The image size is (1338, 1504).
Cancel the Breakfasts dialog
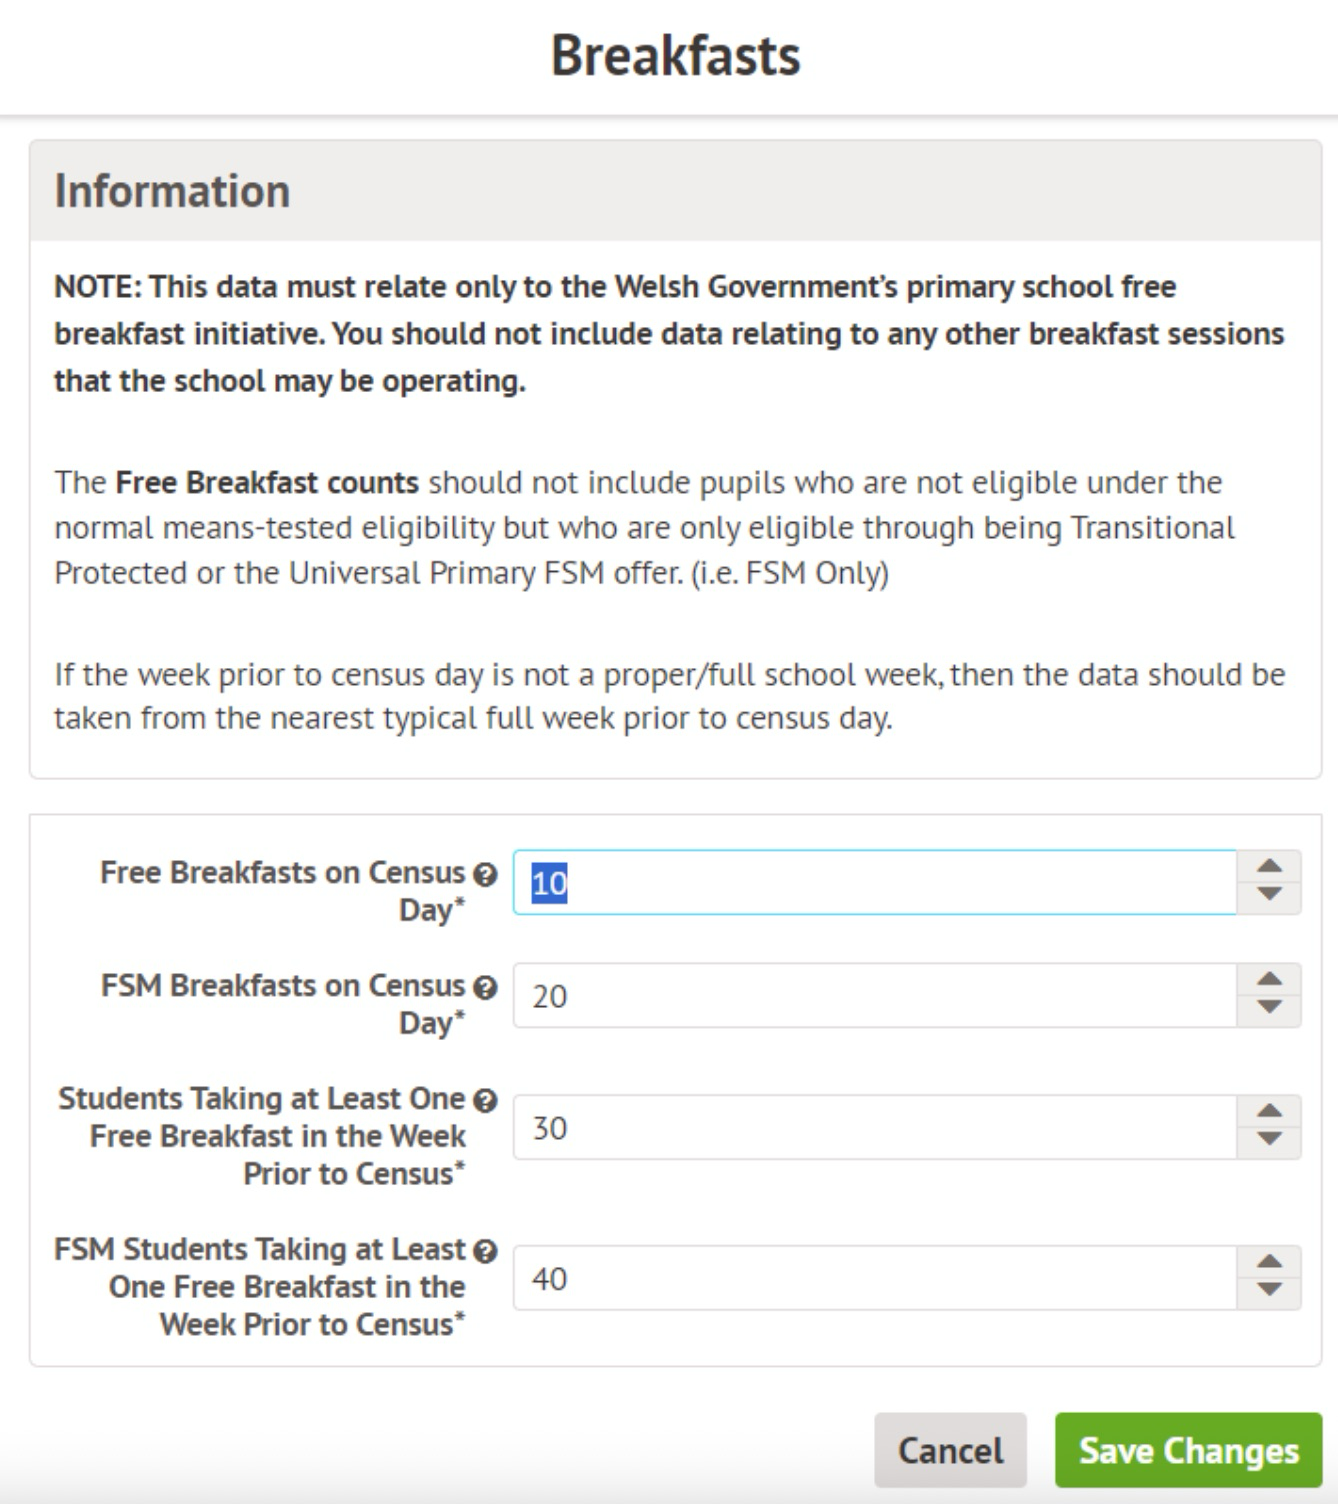point(950,1450)
